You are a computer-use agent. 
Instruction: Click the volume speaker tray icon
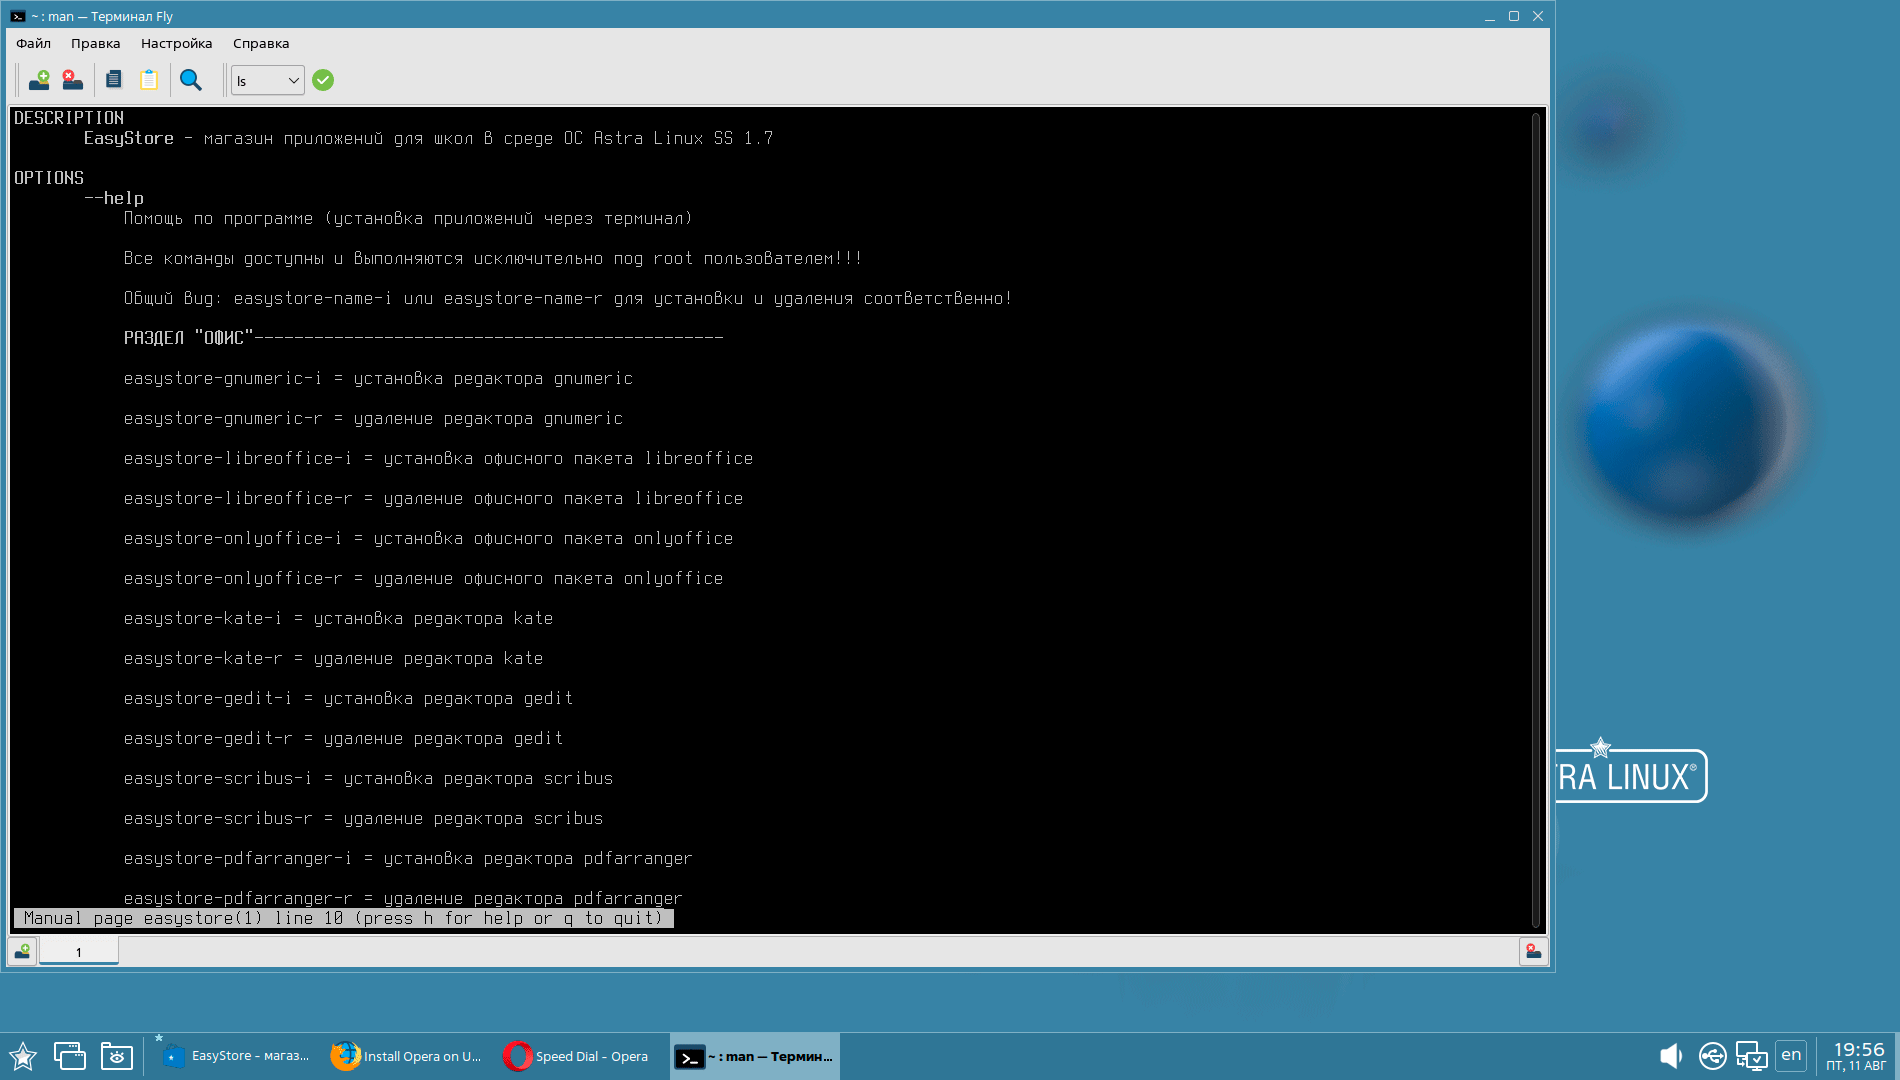click(1670, 1056)
